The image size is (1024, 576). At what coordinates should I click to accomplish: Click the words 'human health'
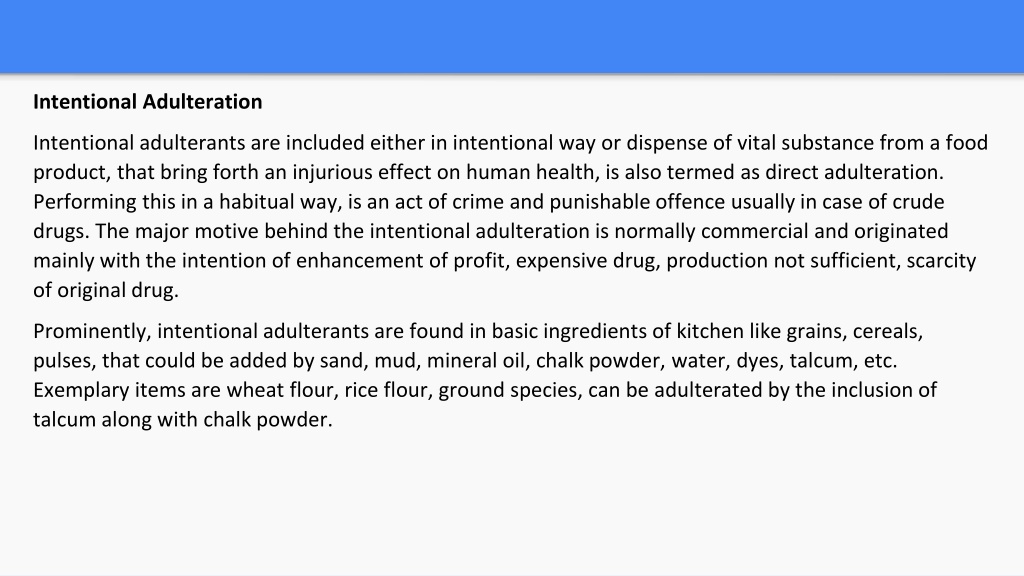[530, 172]
